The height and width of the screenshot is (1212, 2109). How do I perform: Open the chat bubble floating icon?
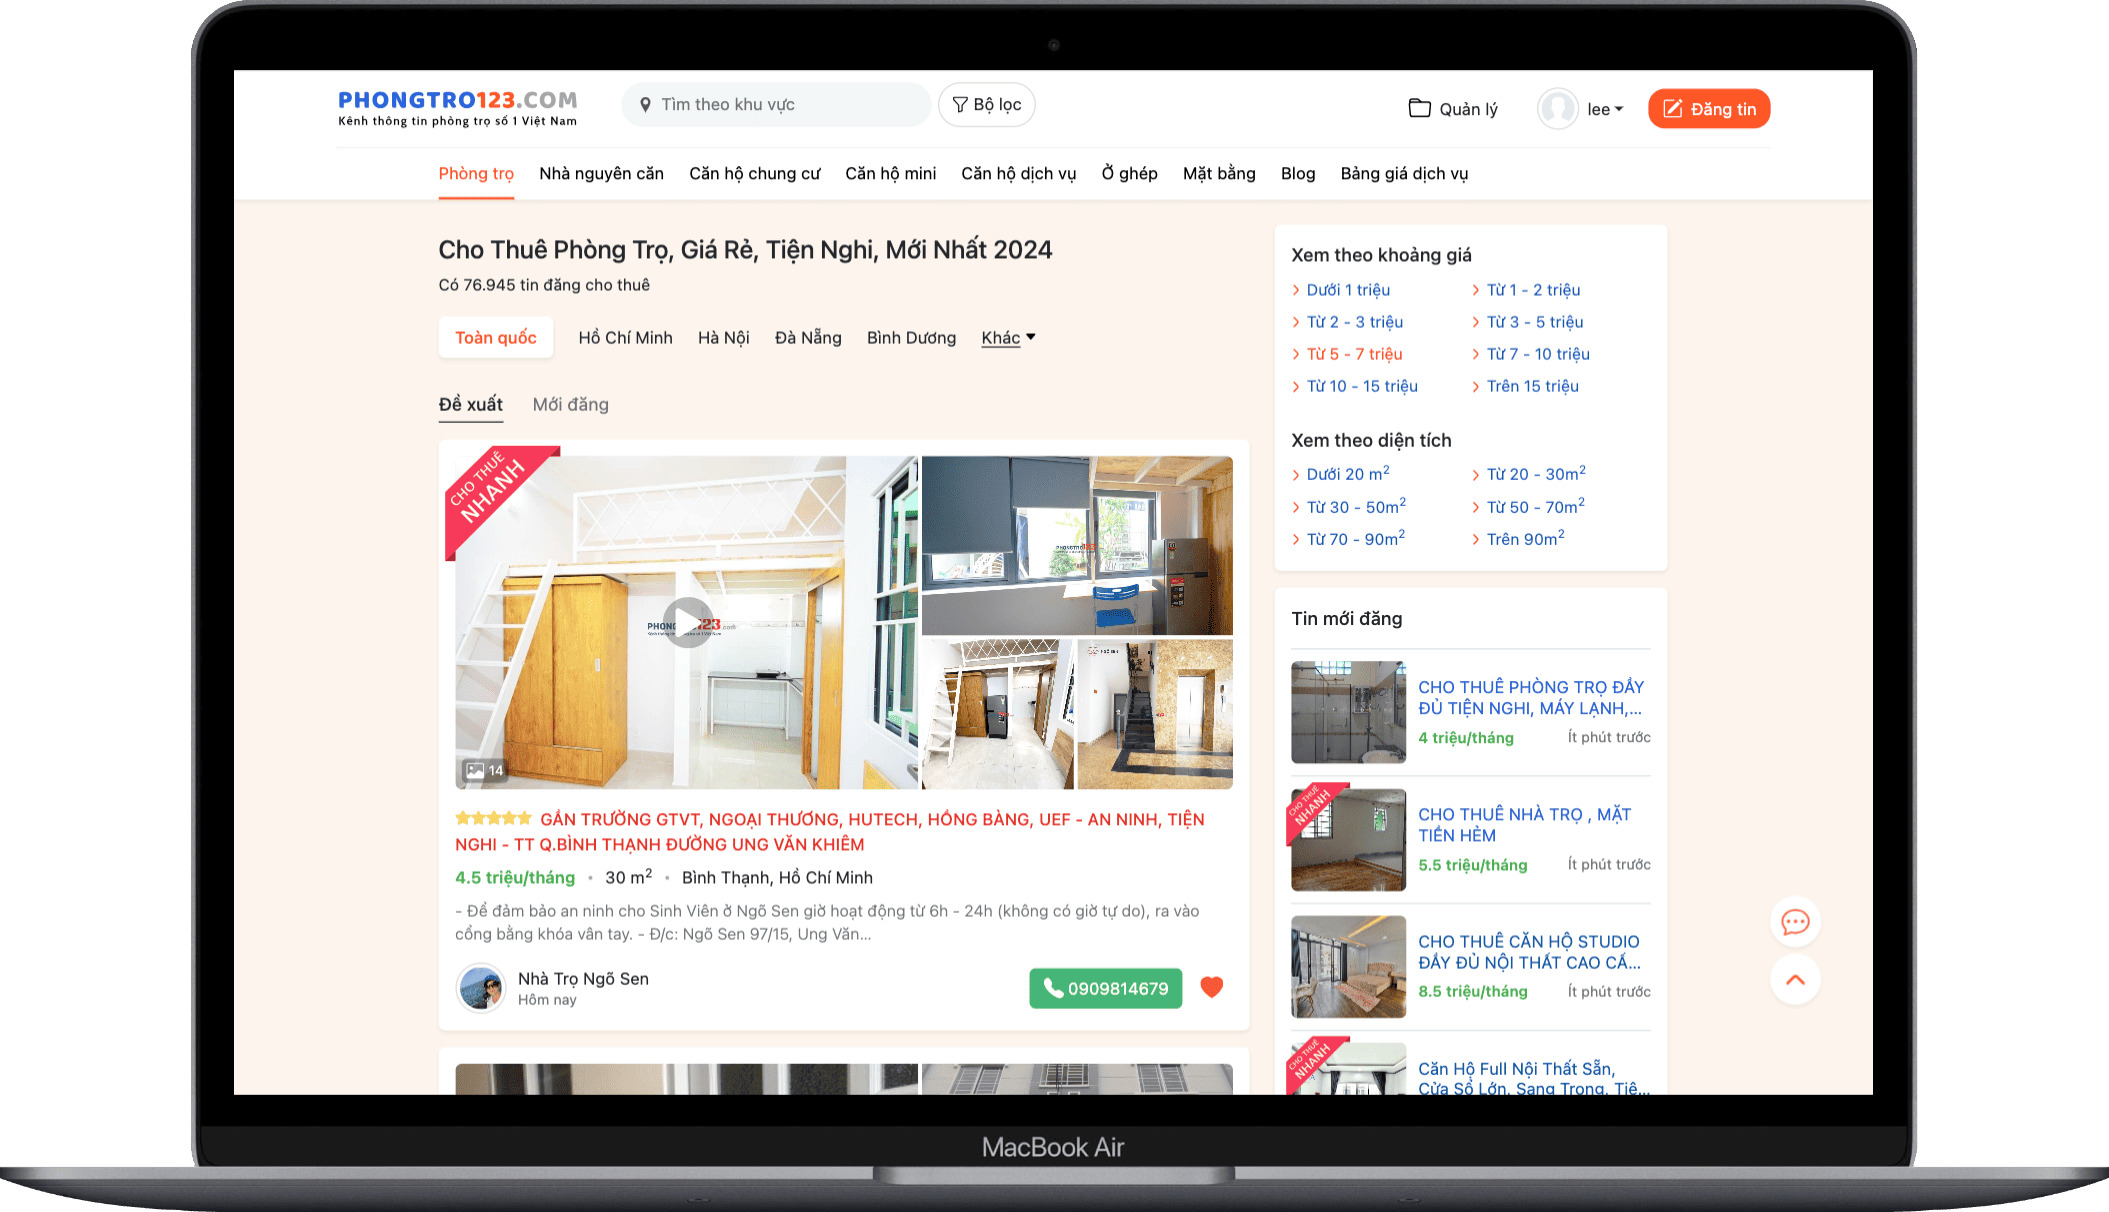click(1795, 921)
